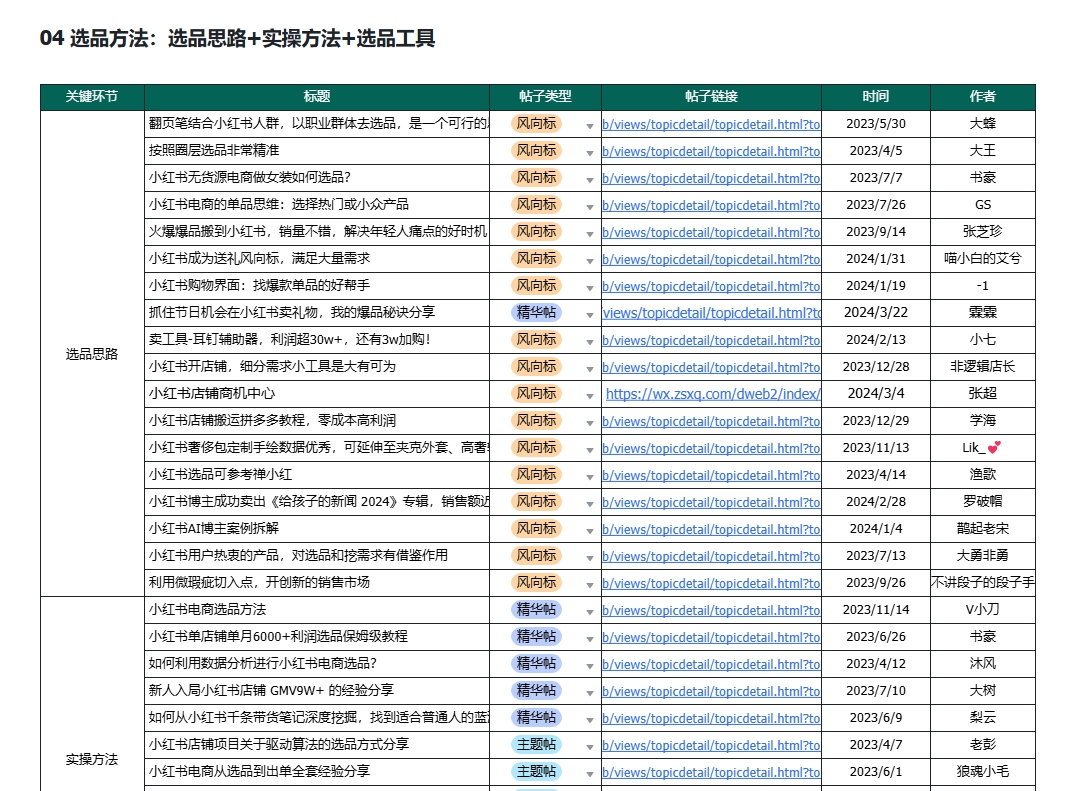Select title cell 如何从小红书千条带货笔记深度挖掘
This screenshot has height=791, width=1070.
[x=317, y=717]
